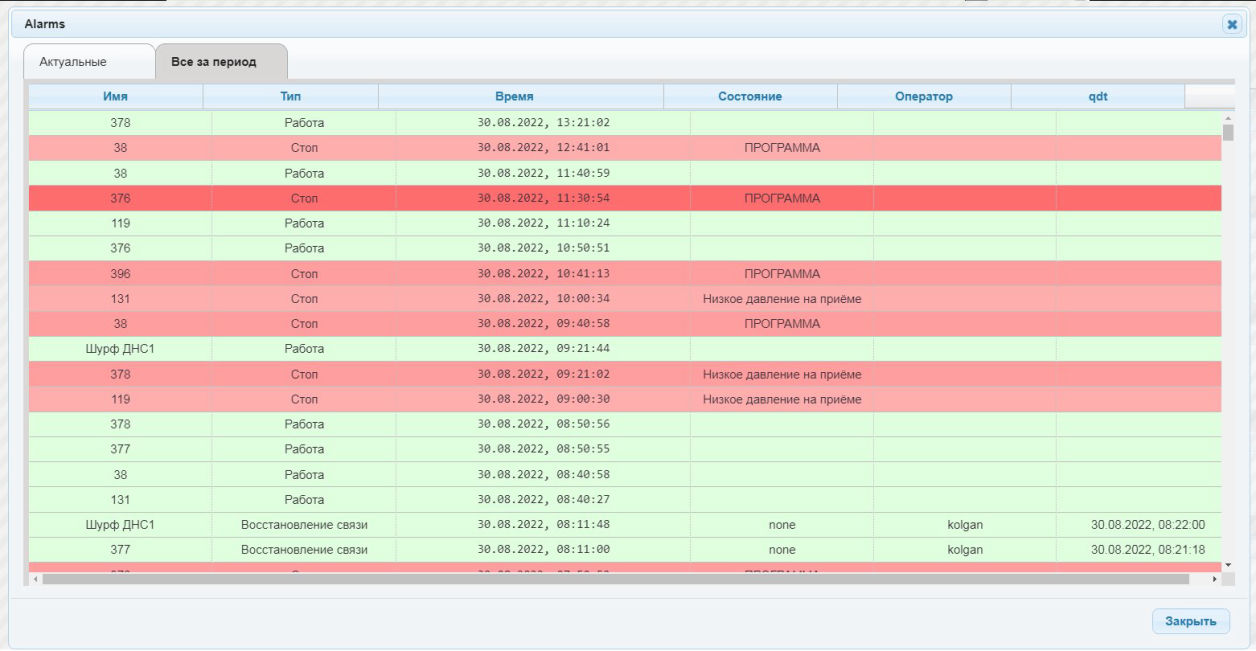Close the Alarms dialog using the X icon
The width and height of the screenshot is (1256, 651).
(x=1231, y=25)
